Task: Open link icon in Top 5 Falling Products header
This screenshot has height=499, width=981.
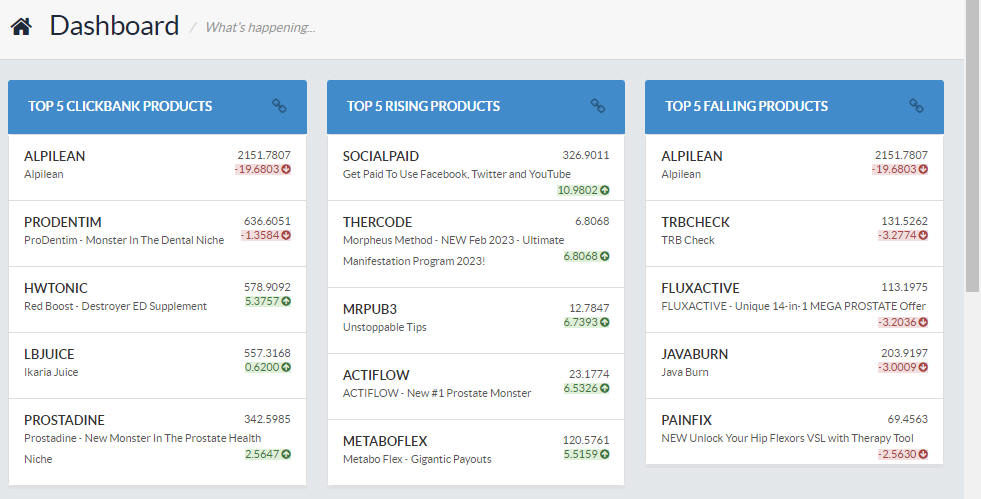Action: [x=916, y=106]
